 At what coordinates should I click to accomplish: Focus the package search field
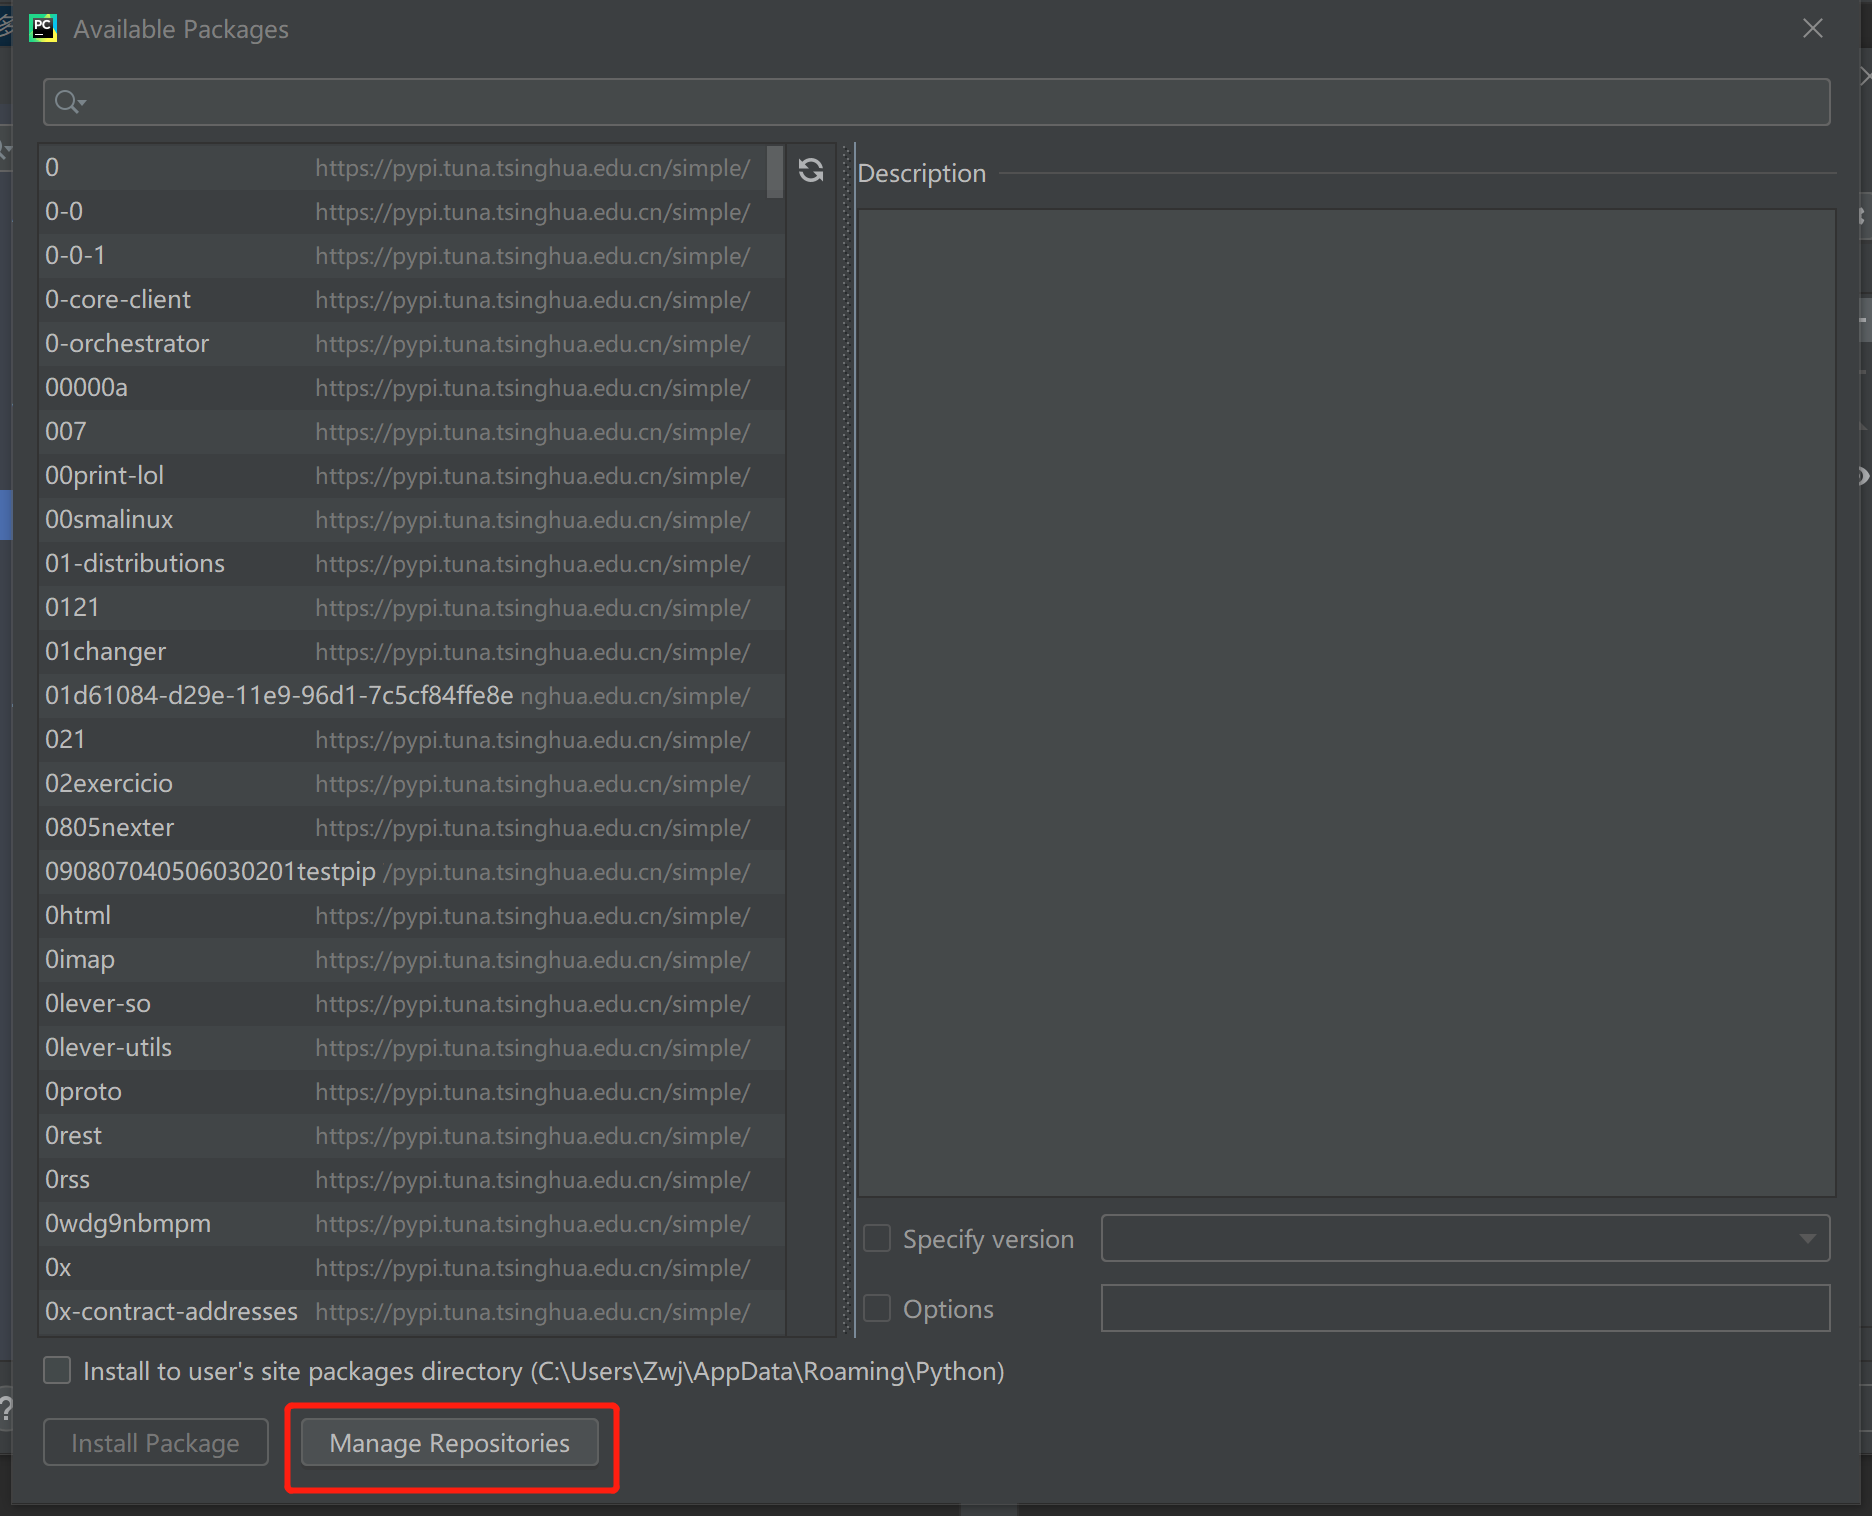pyautogui.click(x=937, y=102)
